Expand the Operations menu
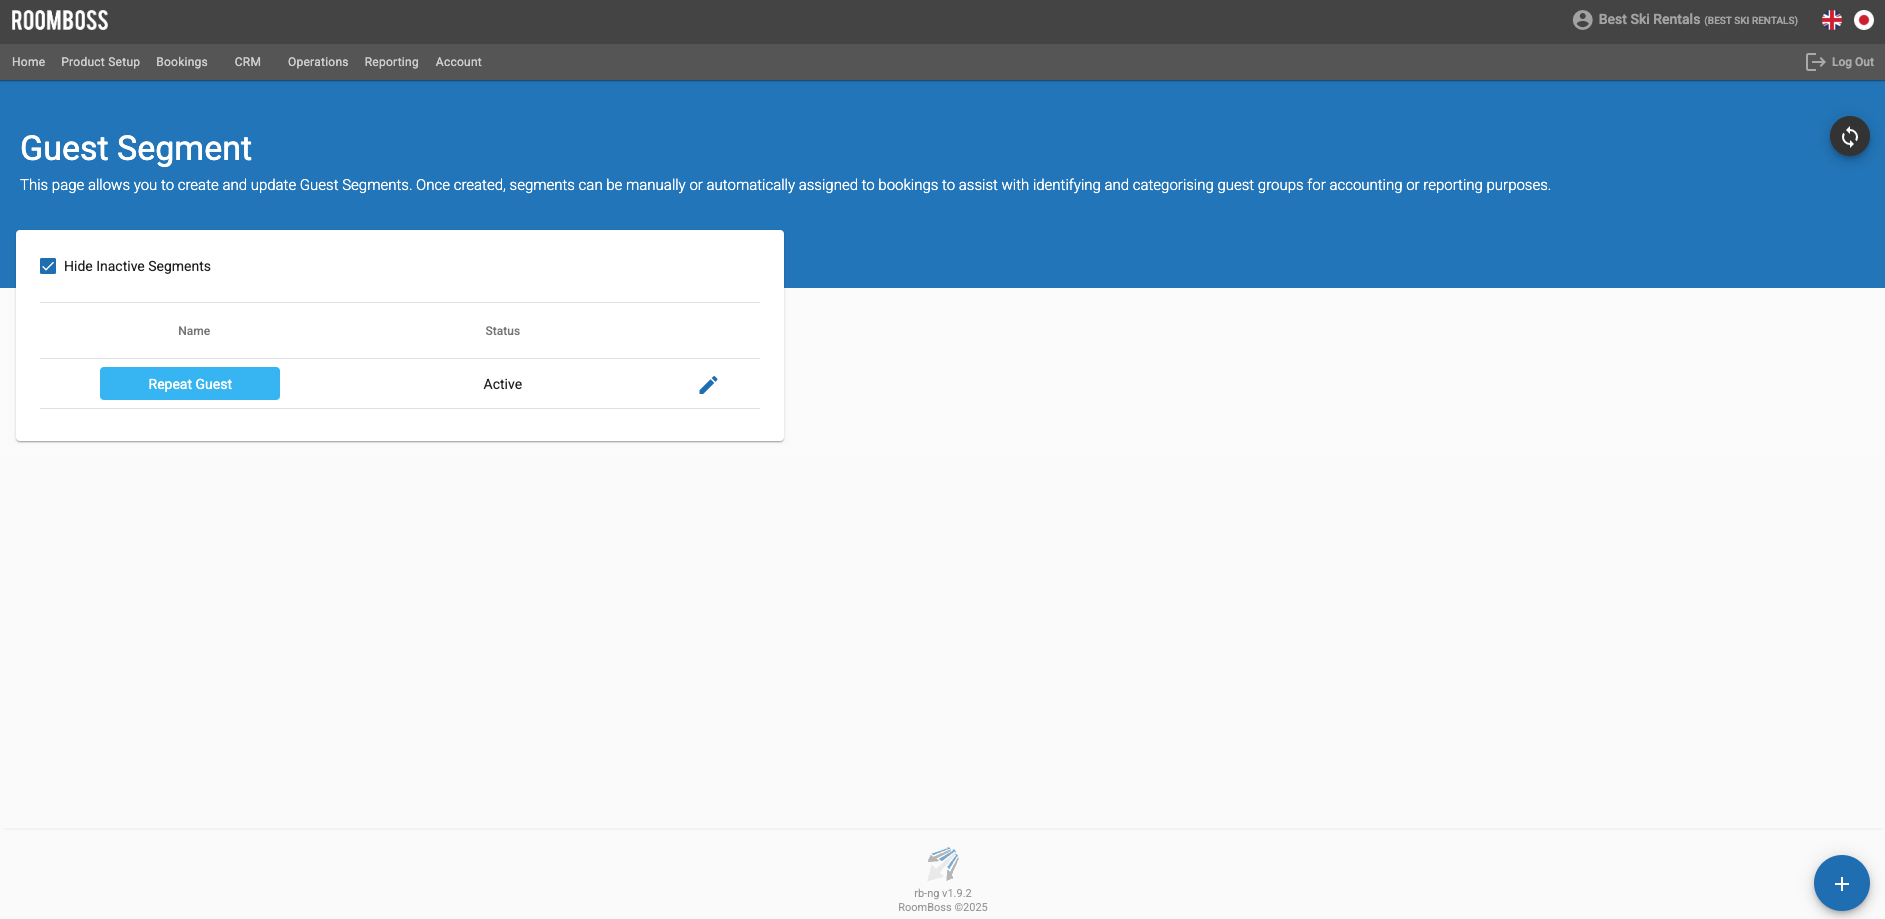Viewport: 1885px width, 919px height. pos(318,62)
